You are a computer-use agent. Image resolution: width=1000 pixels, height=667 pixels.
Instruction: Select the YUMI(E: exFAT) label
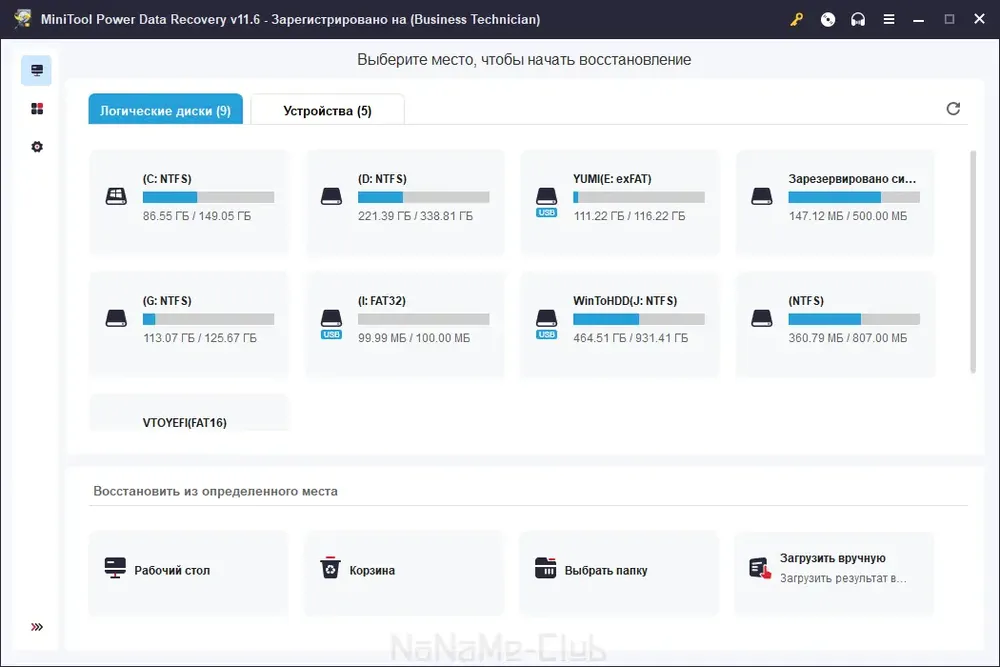(x=612, y=179)
